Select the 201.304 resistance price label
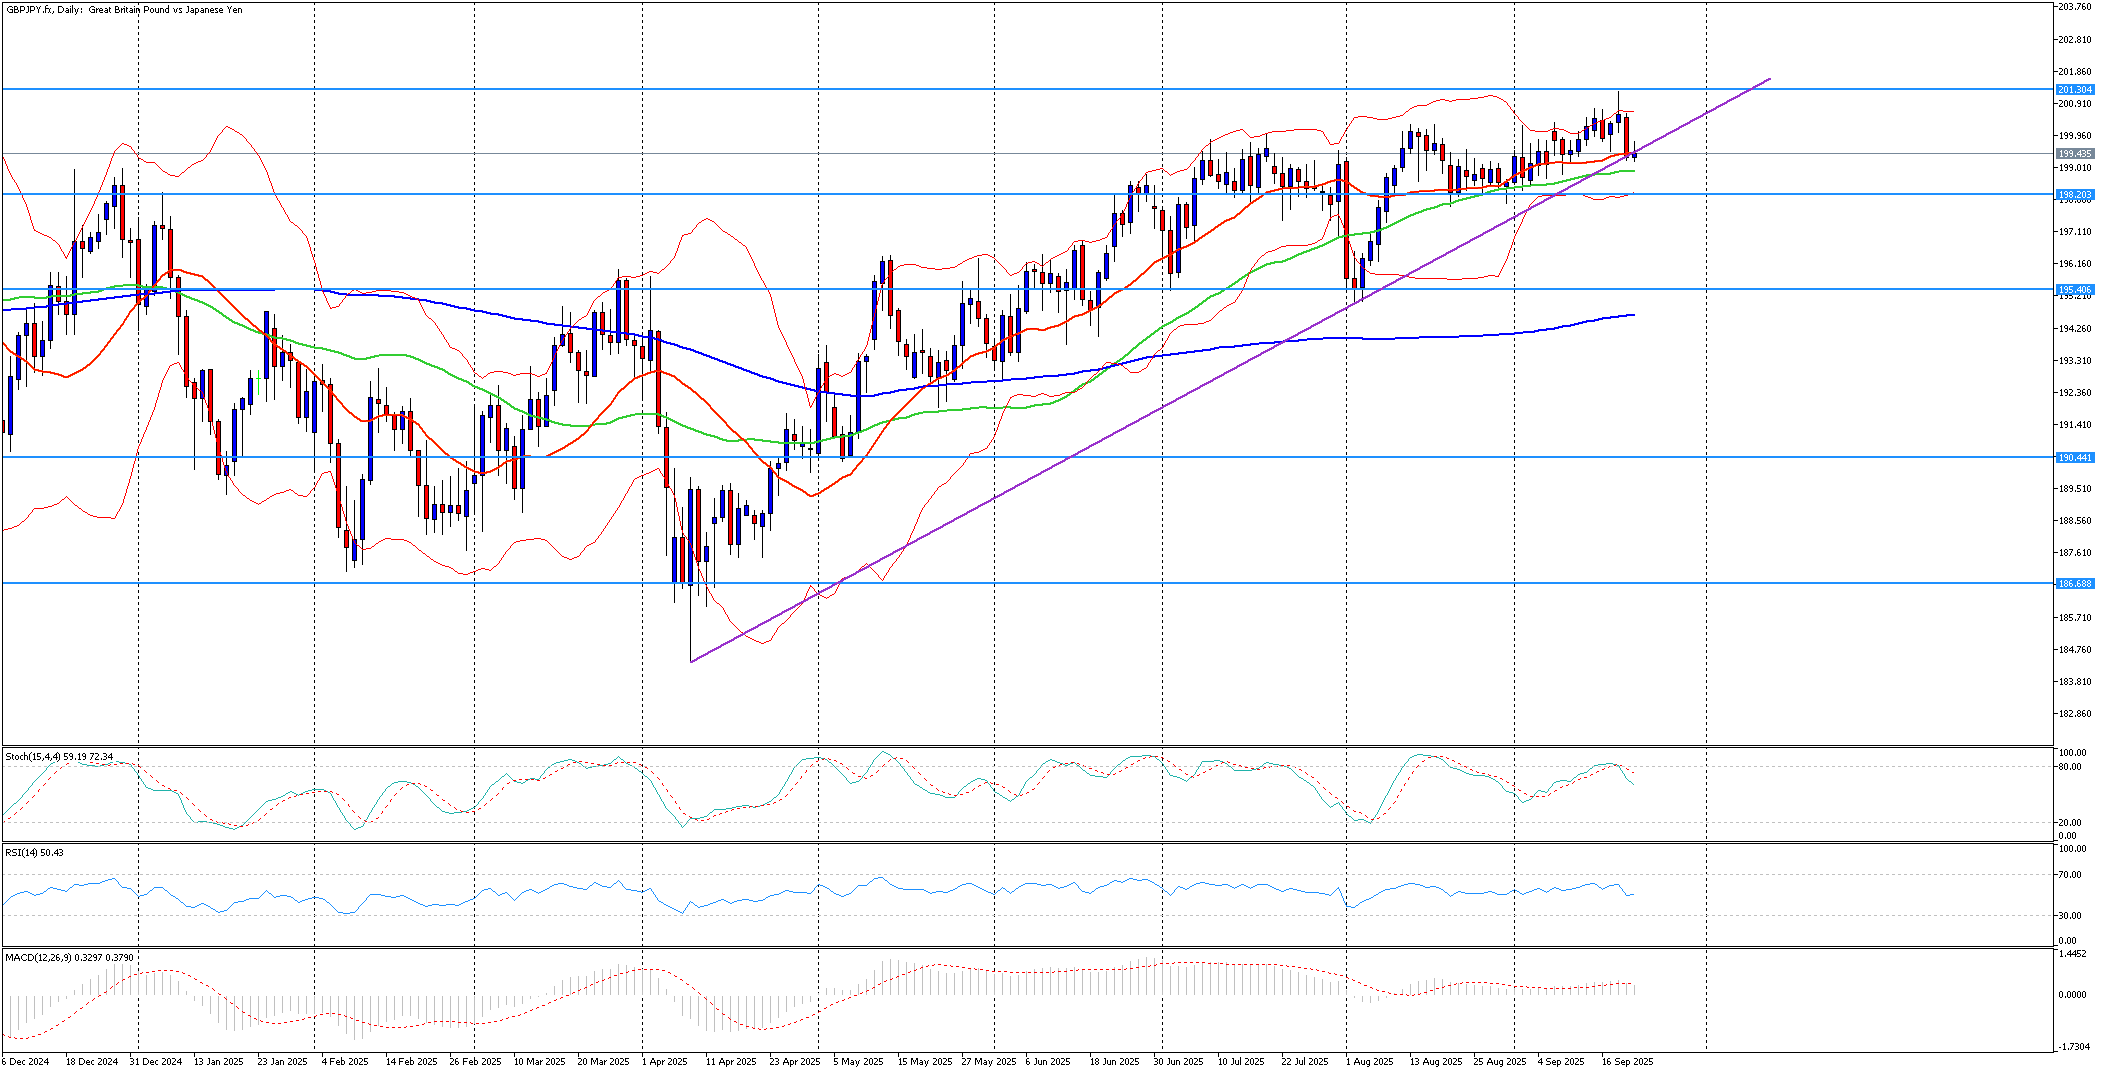2106x1073 pixels. 2074,90
